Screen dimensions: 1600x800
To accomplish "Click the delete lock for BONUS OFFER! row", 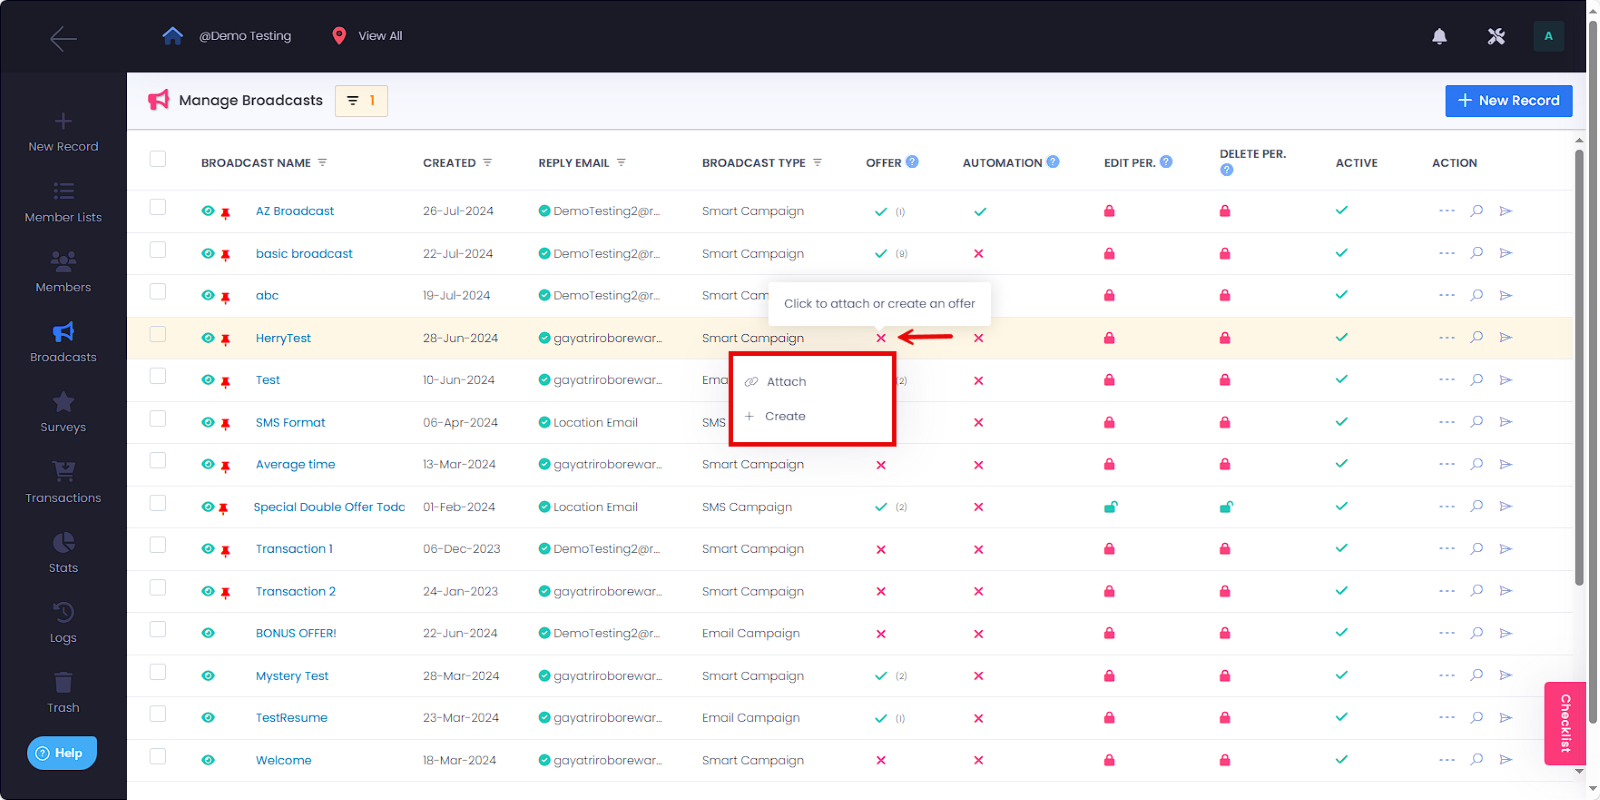I will click(x=1225, y=633).
